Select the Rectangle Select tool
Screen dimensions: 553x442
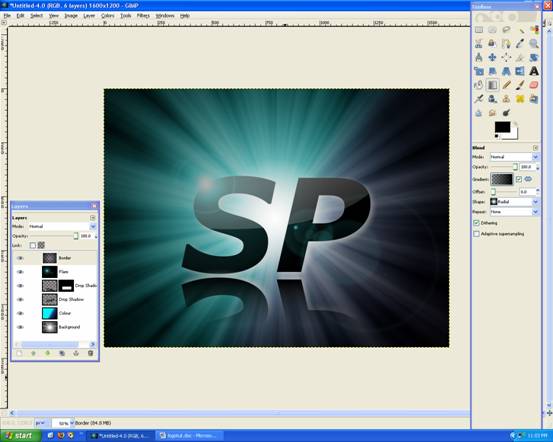click(479, 30)
